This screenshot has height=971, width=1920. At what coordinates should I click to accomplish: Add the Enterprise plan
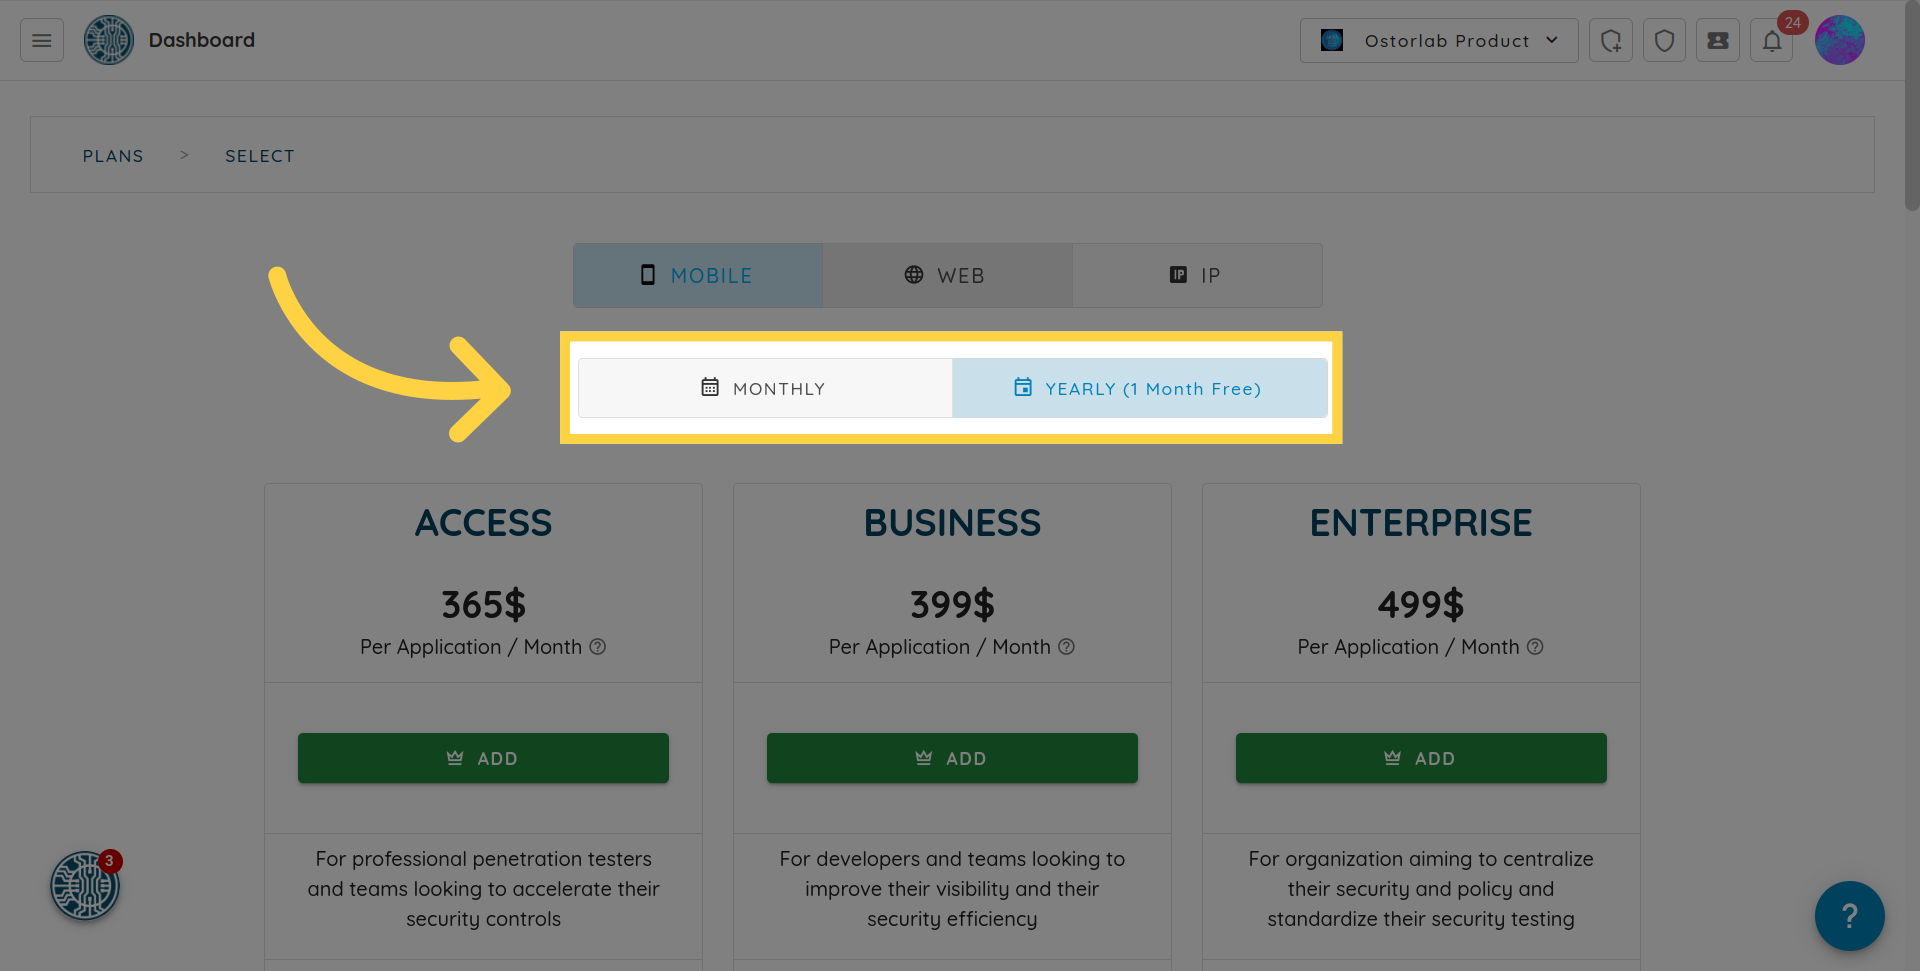(1421, 758)
